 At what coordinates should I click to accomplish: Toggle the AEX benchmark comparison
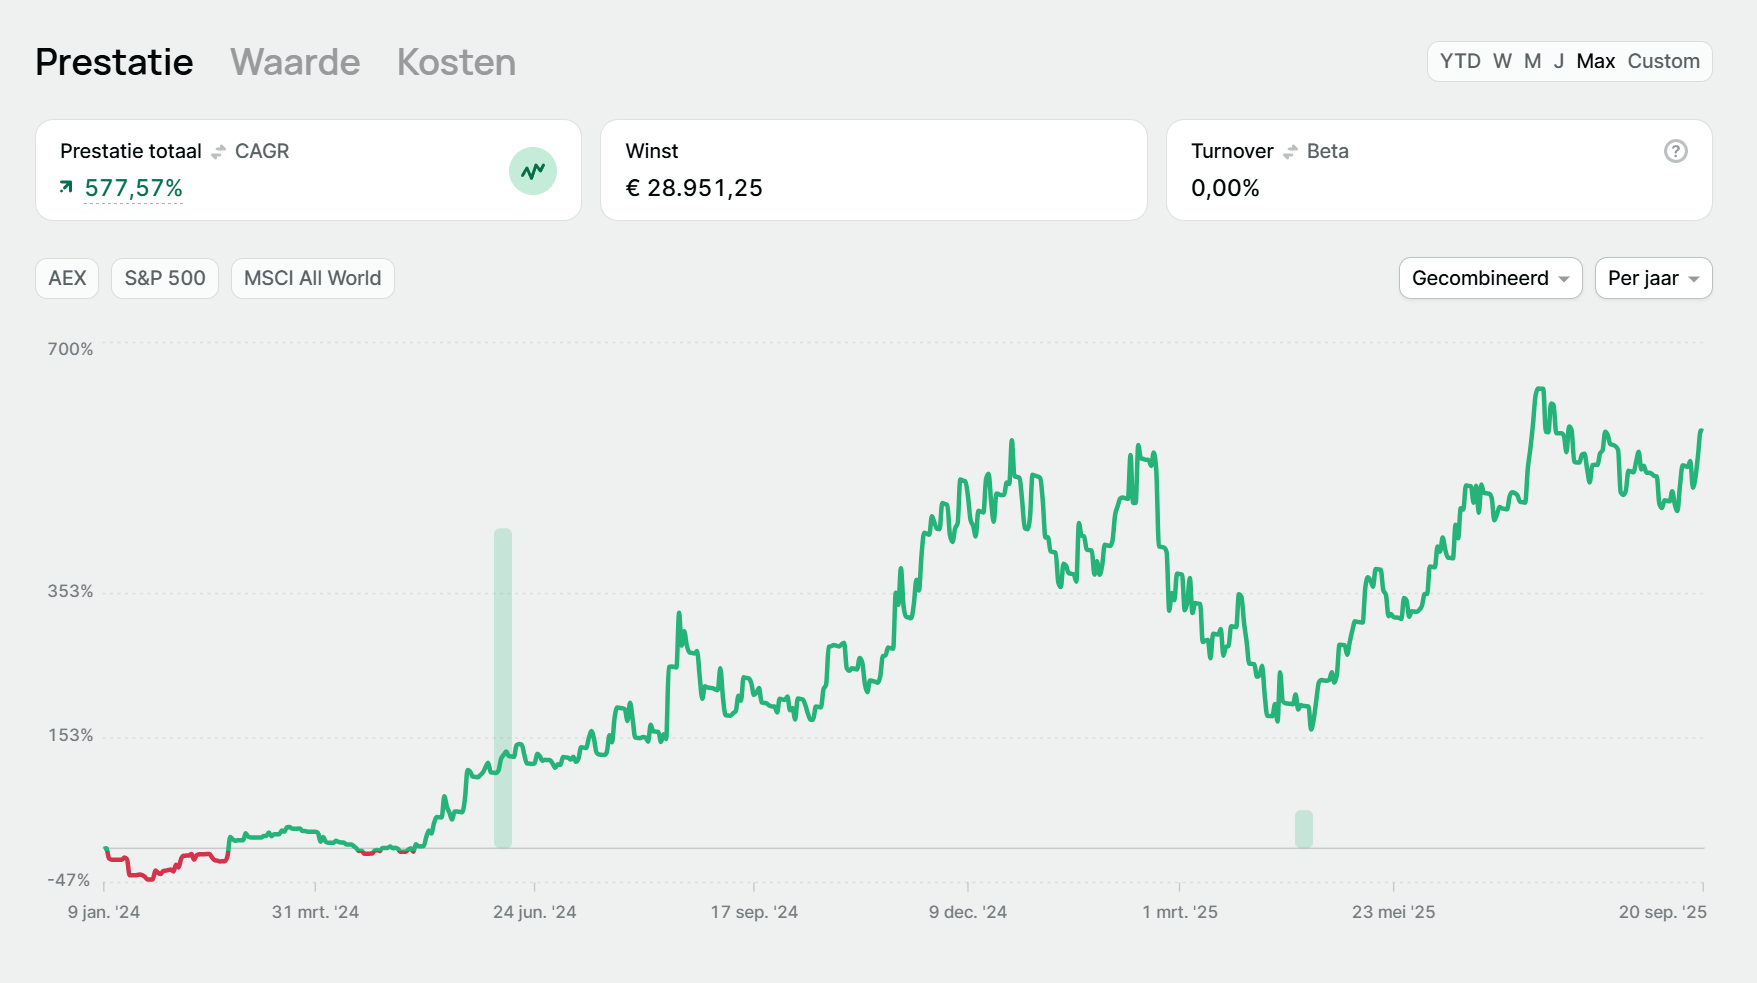(x=67, y=278)
